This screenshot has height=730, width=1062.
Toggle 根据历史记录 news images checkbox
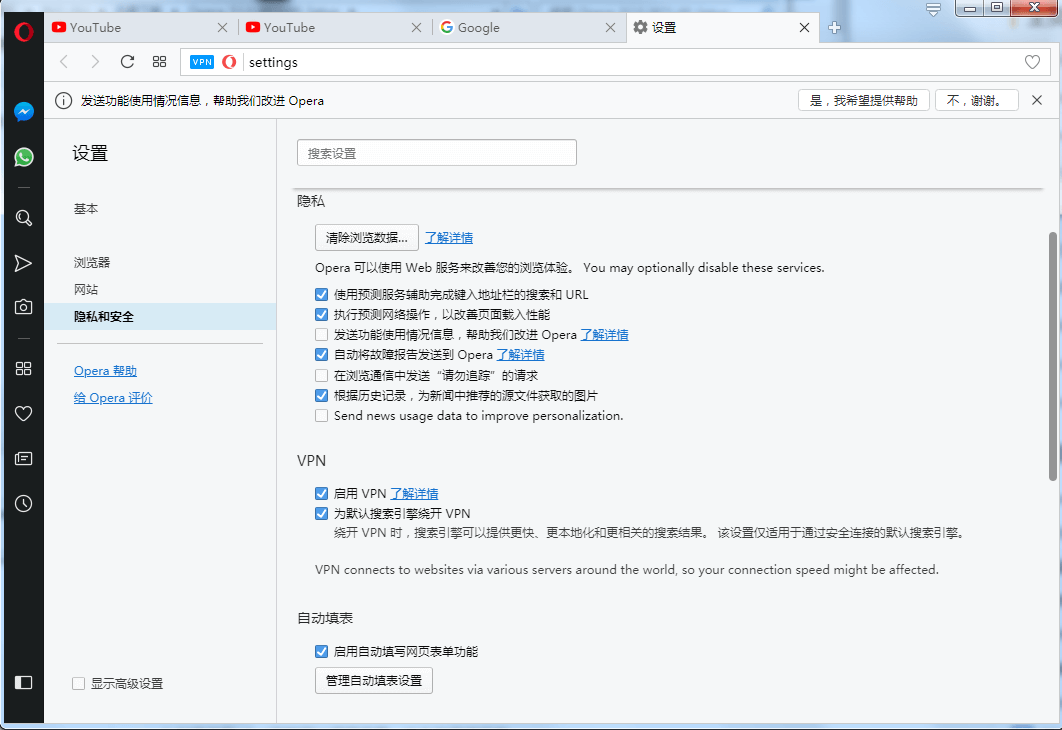[322, 395]
